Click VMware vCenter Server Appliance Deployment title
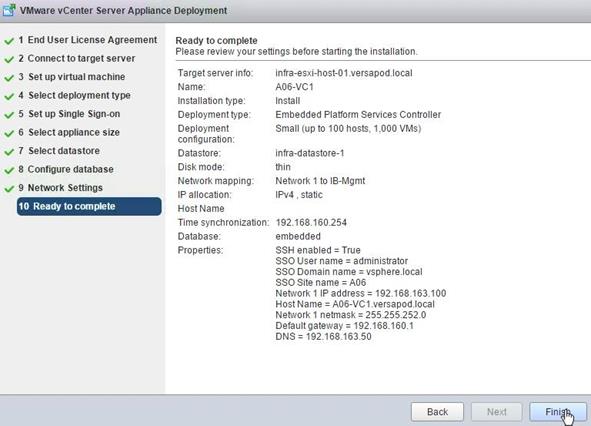The width and height of the screenshot is (591, 426). click(123, 10)
